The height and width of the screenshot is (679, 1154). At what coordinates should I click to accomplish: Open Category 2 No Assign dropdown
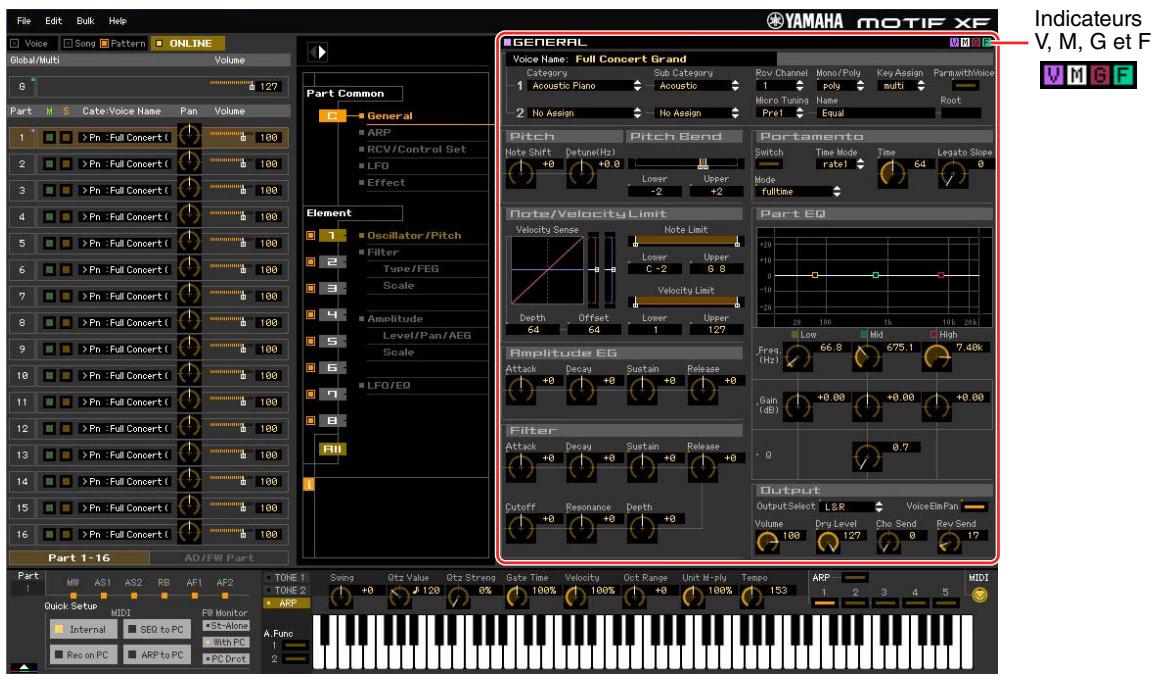click(x=586, y=113)
